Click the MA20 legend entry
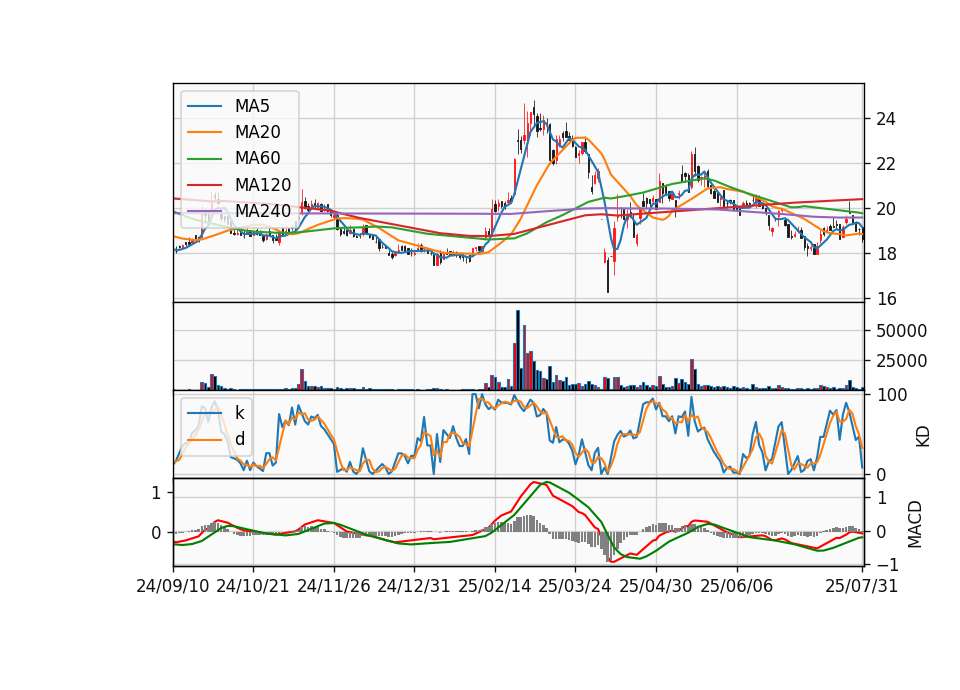 click(x=233, y=132)
